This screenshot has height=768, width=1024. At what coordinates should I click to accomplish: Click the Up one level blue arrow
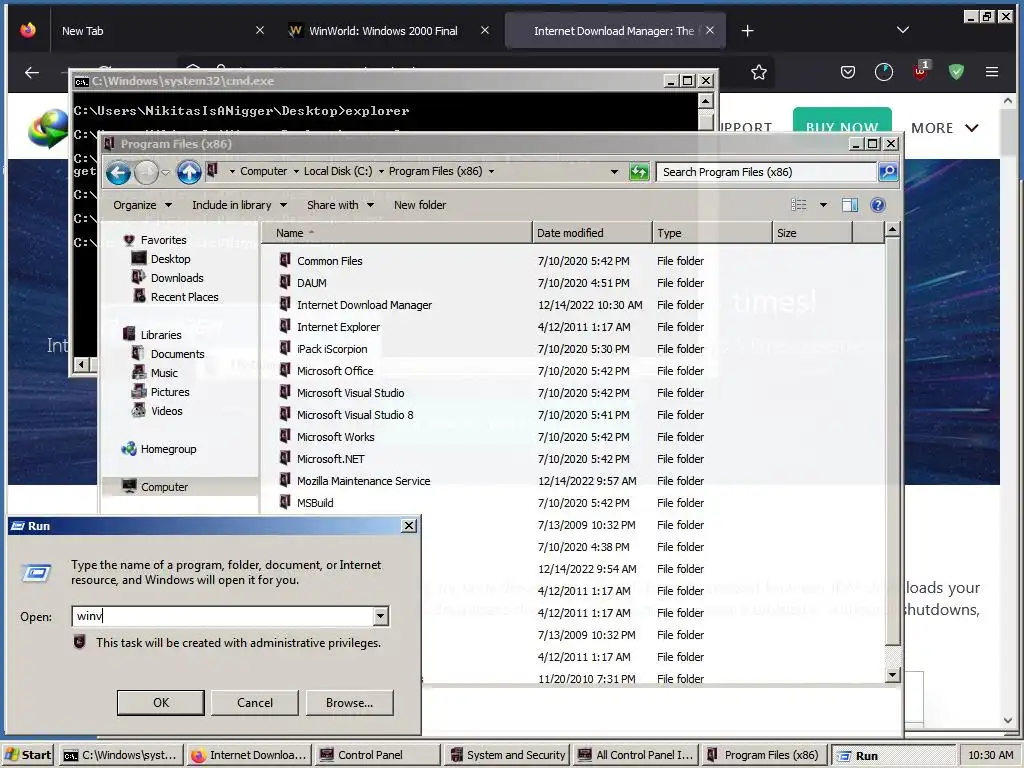[189, 172]
